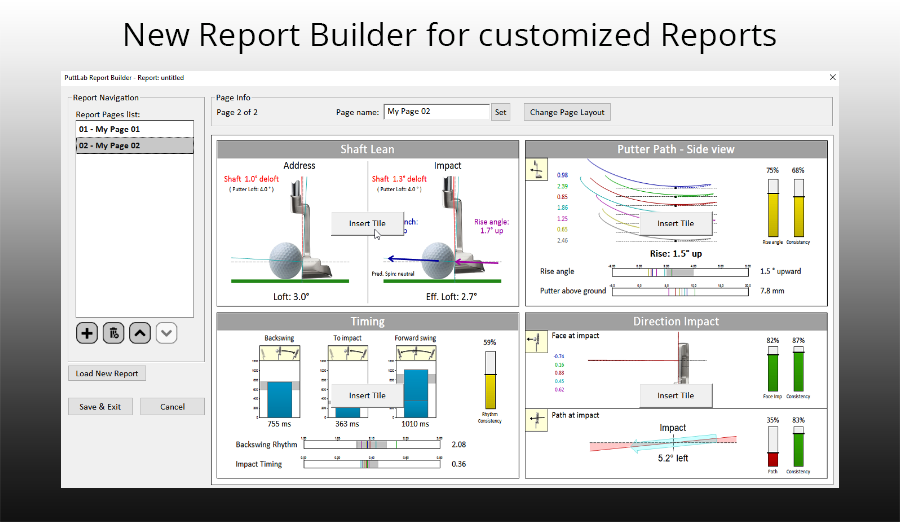Screen dimensions: 900x522
Task: Click the Face at impact tile icon
Action: [x=537, y=341]
